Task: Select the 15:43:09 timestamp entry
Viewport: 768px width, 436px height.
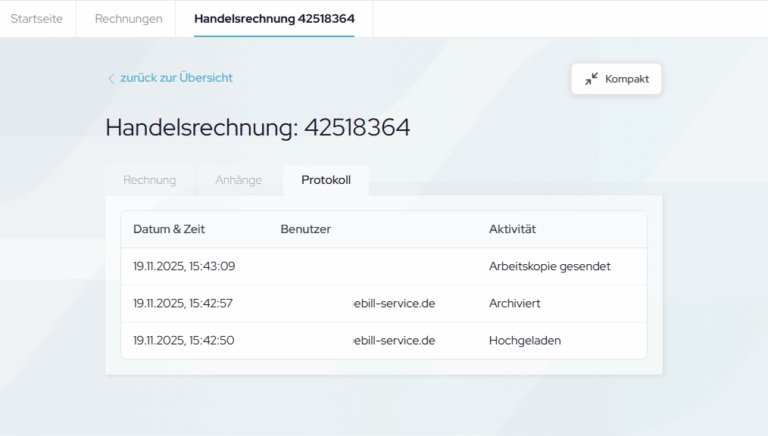Action: click(184, 267)
